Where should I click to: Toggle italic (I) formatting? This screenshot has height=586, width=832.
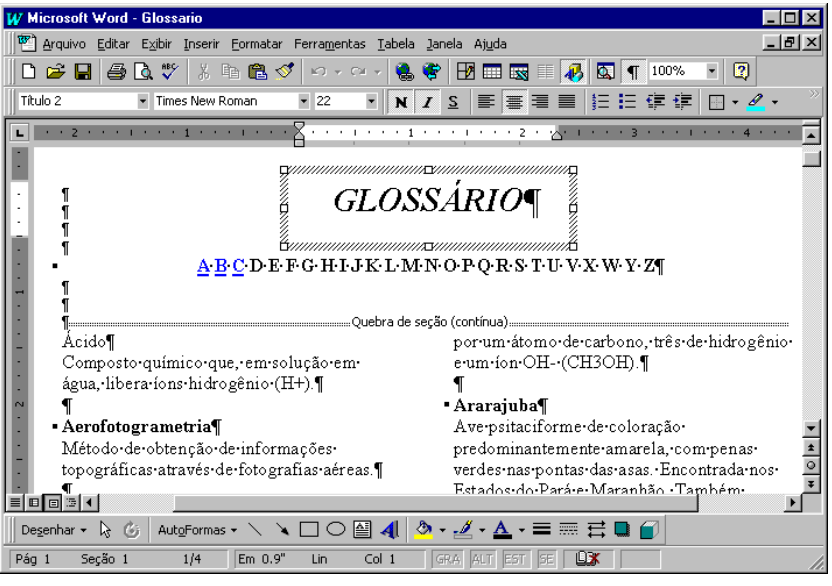click(x=427, y=101)
